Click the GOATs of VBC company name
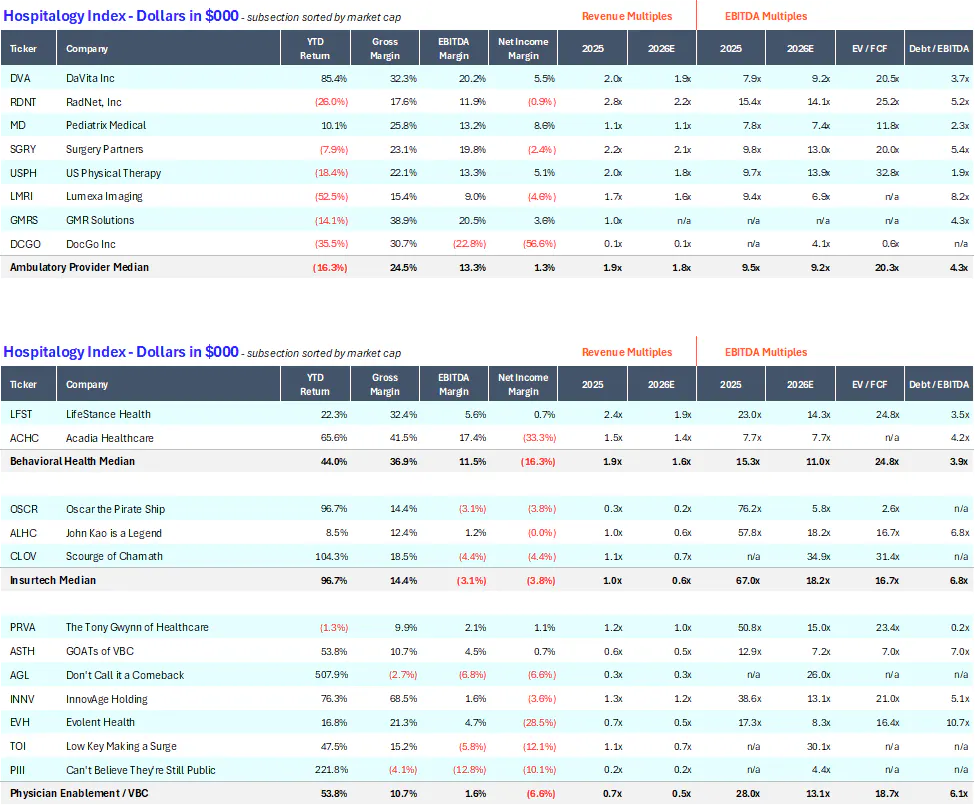The image size is (975, 806). (x=99, y=651)
